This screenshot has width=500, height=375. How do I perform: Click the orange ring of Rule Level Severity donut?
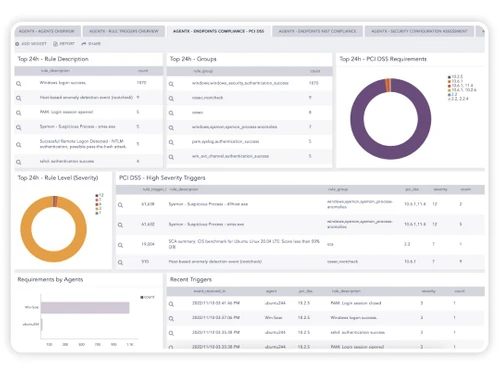pos(53,256)
